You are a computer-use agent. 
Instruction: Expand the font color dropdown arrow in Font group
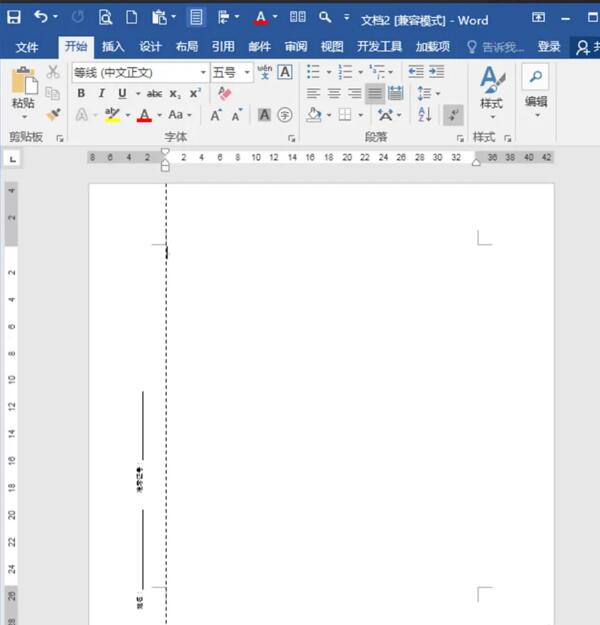point(159,115)
